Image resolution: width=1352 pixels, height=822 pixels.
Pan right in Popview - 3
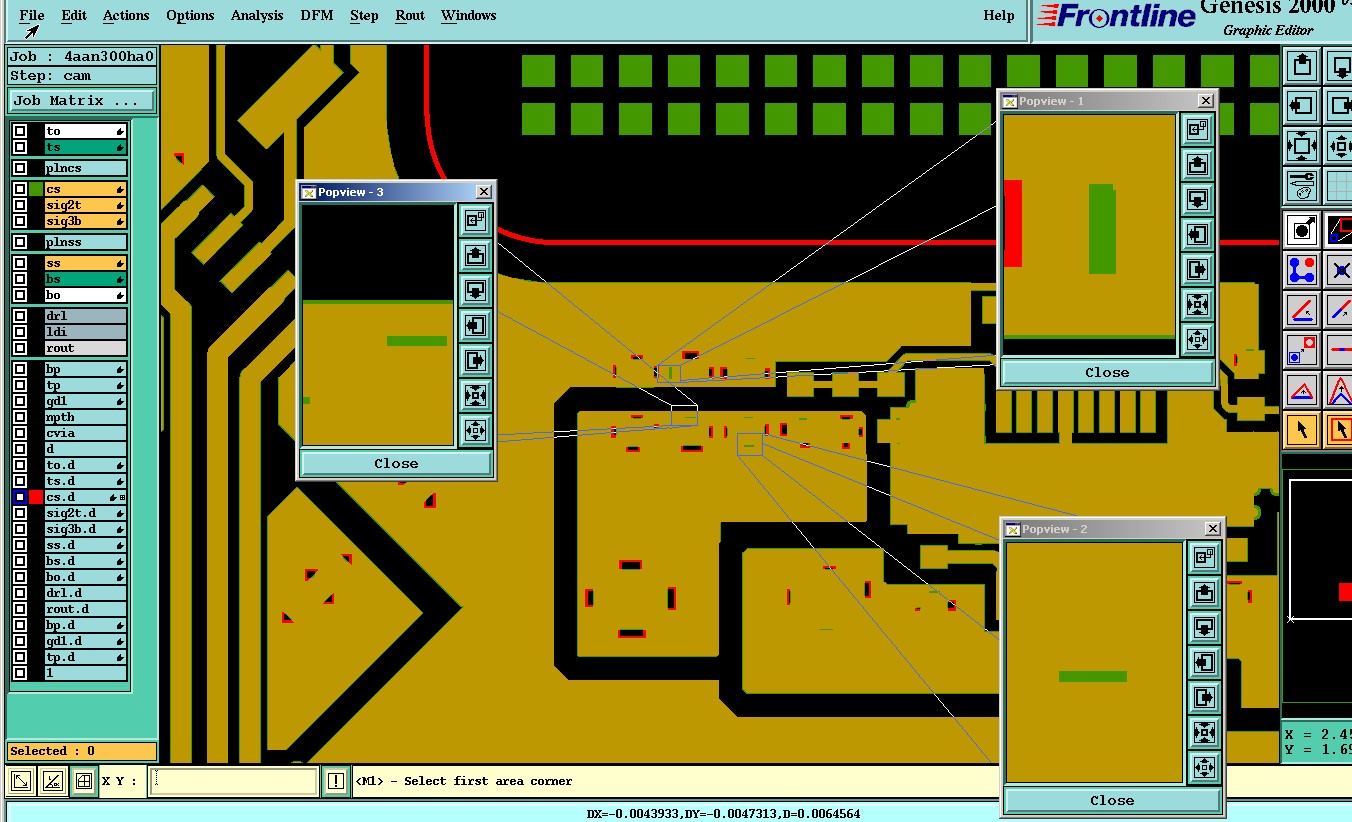tap(476, 360)
